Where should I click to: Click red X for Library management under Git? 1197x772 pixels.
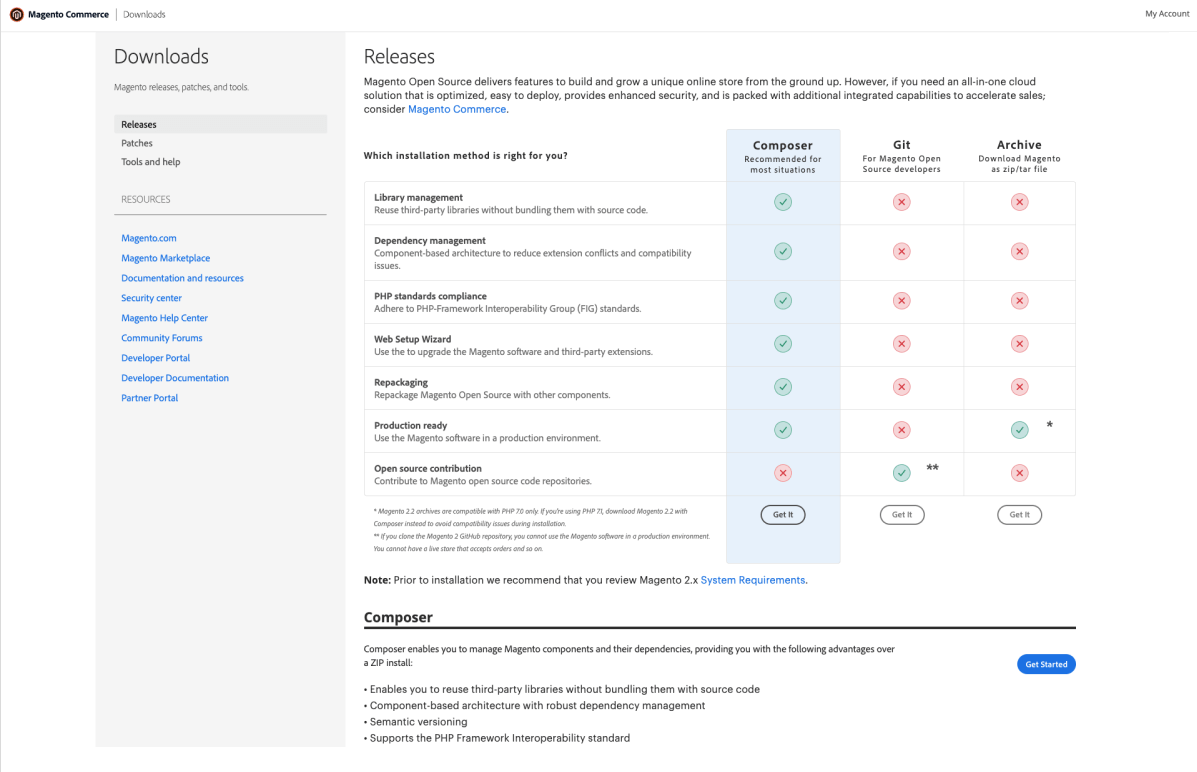pyautogui.click(x=902, y=202)
